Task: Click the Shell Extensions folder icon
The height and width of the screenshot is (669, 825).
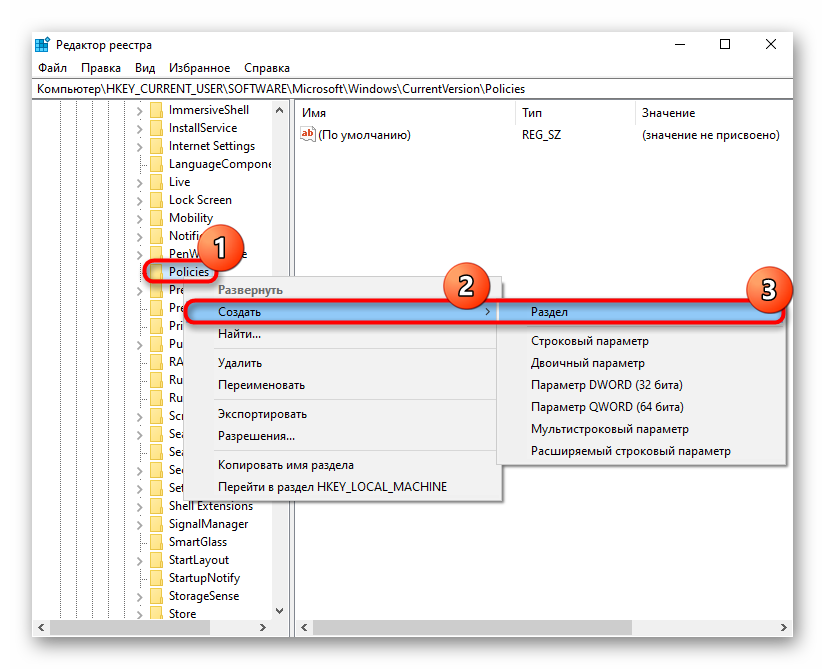Action: 156,506
